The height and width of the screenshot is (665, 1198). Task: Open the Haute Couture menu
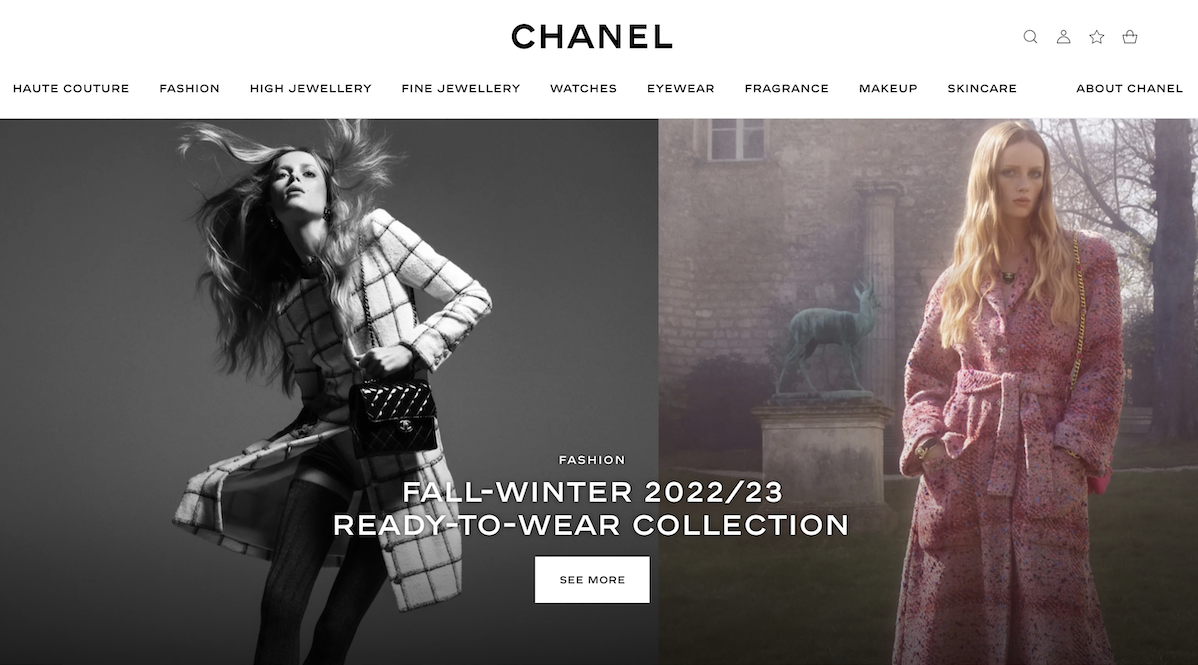click(x=71, y=89)
